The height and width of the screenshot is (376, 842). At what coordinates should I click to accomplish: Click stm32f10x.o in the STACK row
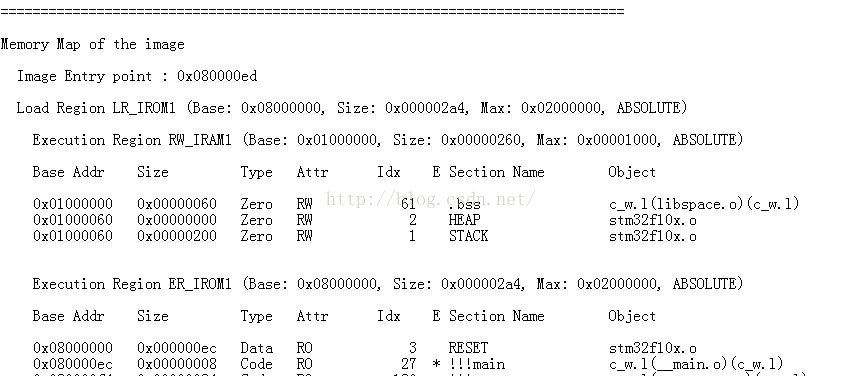[x=652, y=236]
